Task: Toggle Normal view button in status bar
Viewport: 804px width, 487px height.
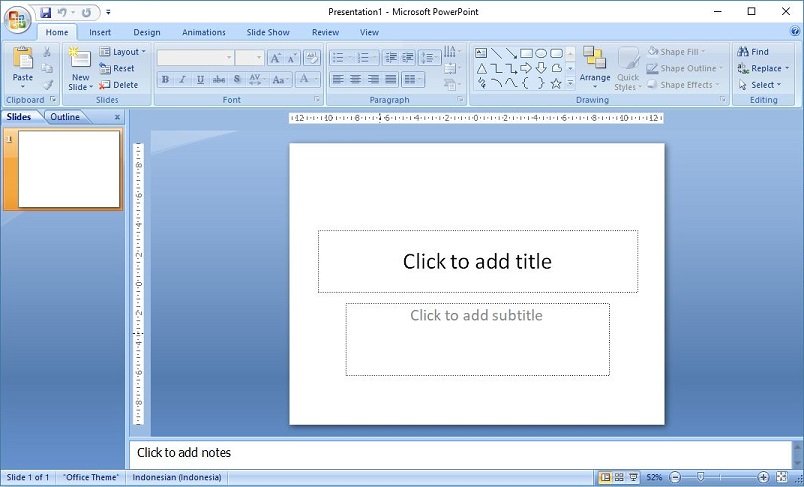Action: pyautogui.click(x=605, y=477)
